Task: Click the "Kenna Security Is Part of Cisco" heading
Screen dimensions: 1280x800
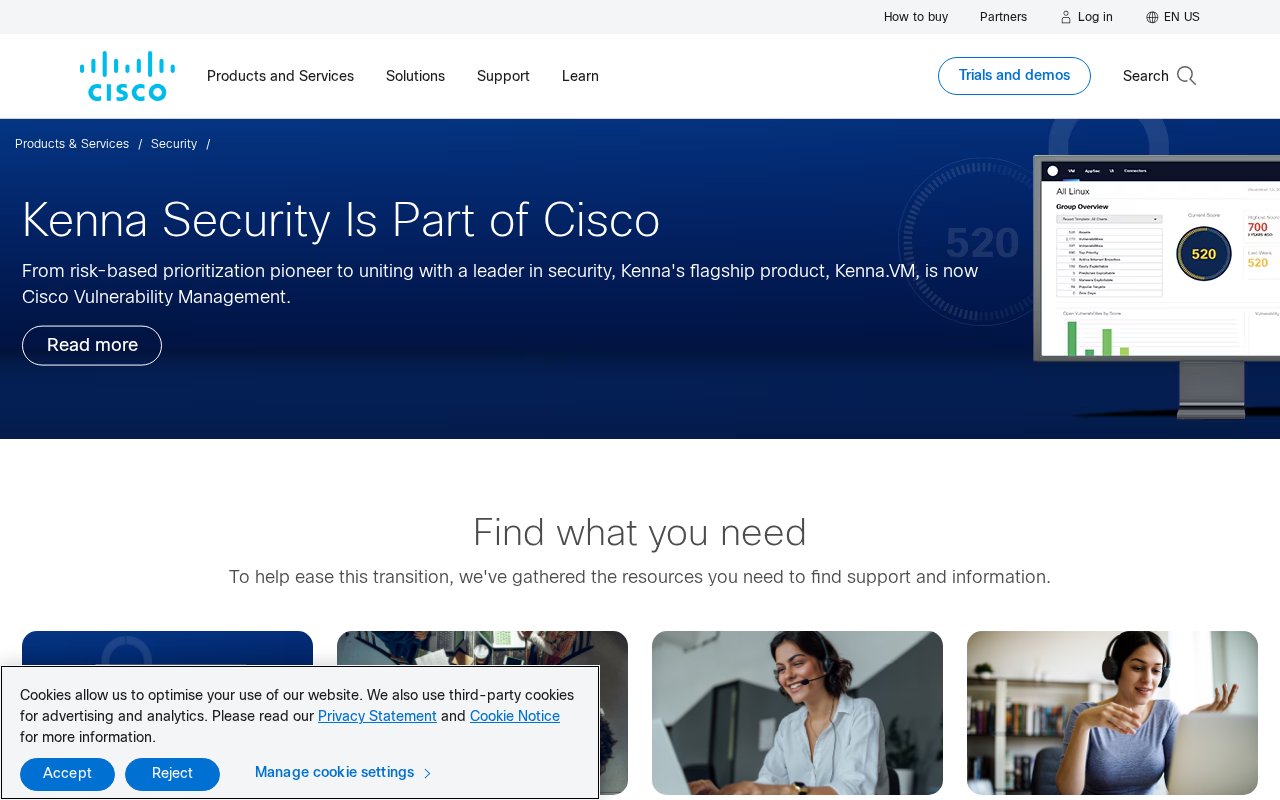Action: (x=341, y=221)
